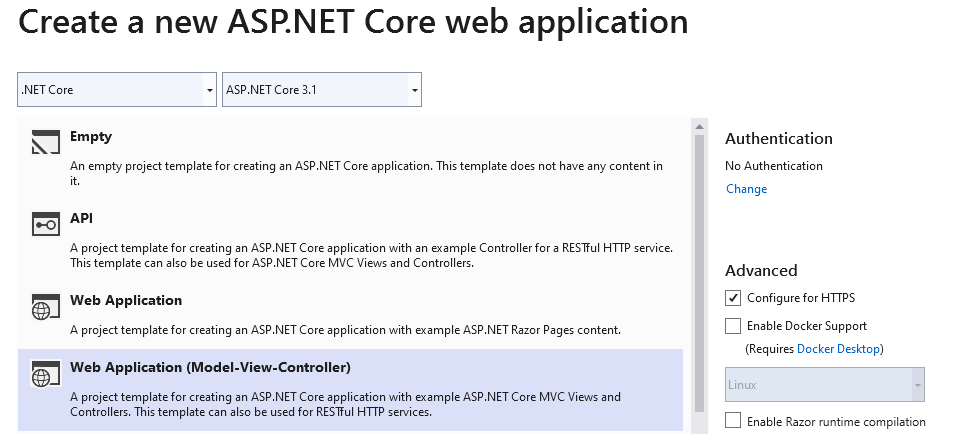Change the authentication setting

pos(746,189)
